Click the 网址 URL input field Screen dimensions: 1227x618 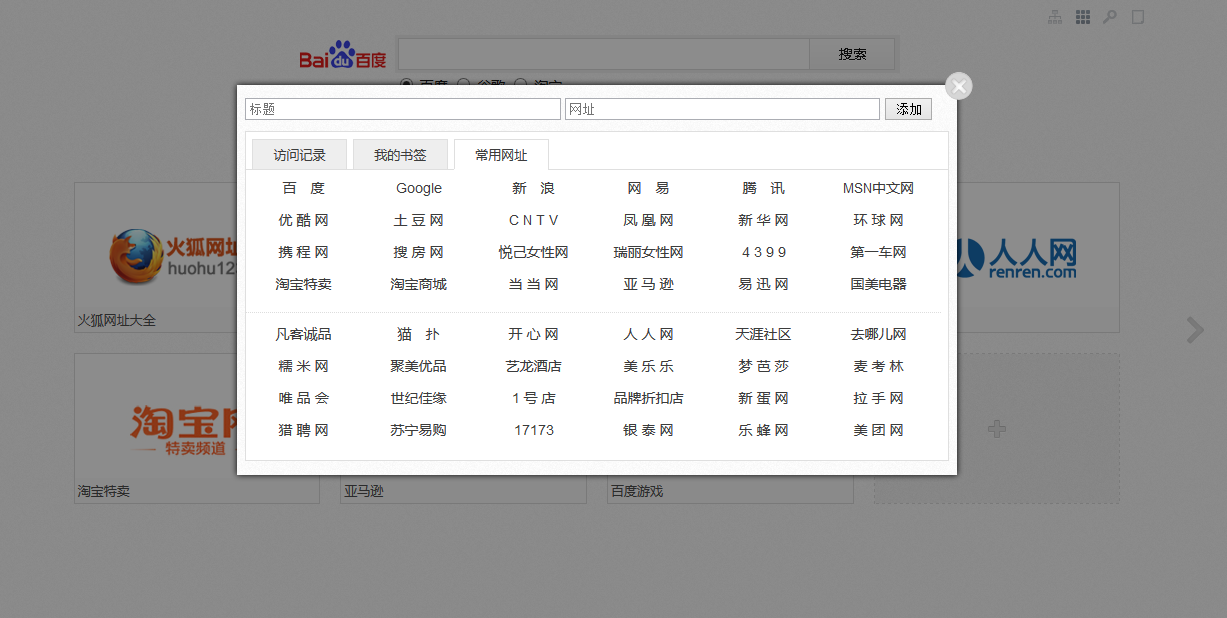tap(723, 109)
